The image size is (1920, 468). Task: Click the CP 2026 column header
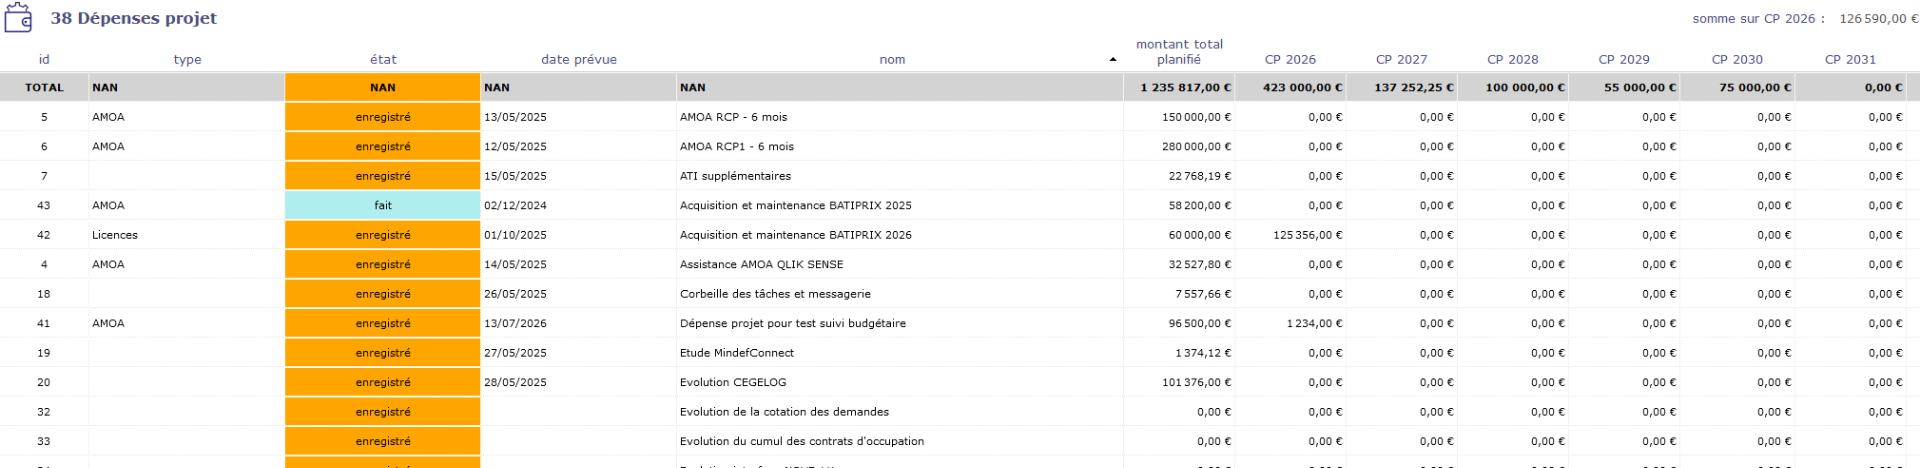pos(1290,60)
